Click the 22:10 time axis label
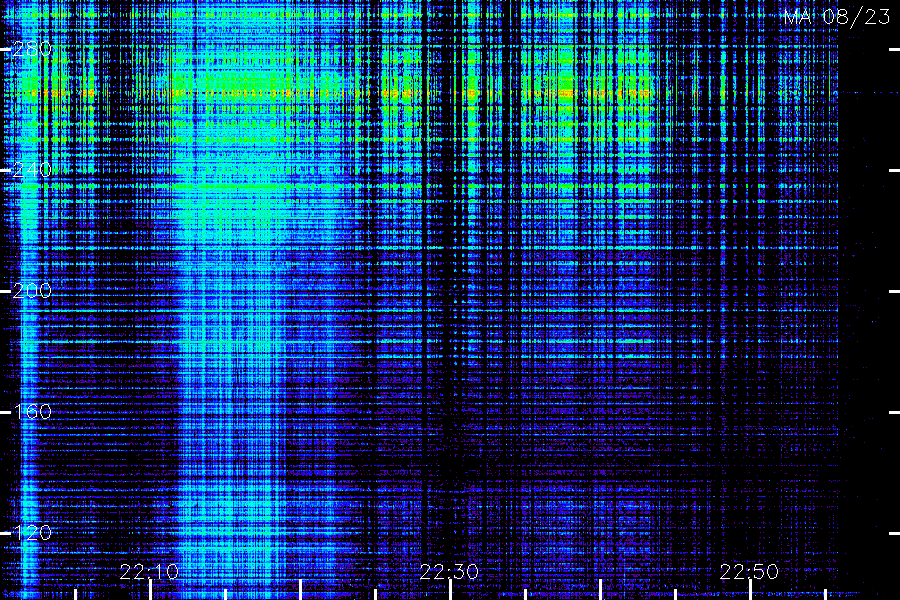 click(x=149, y=572)
